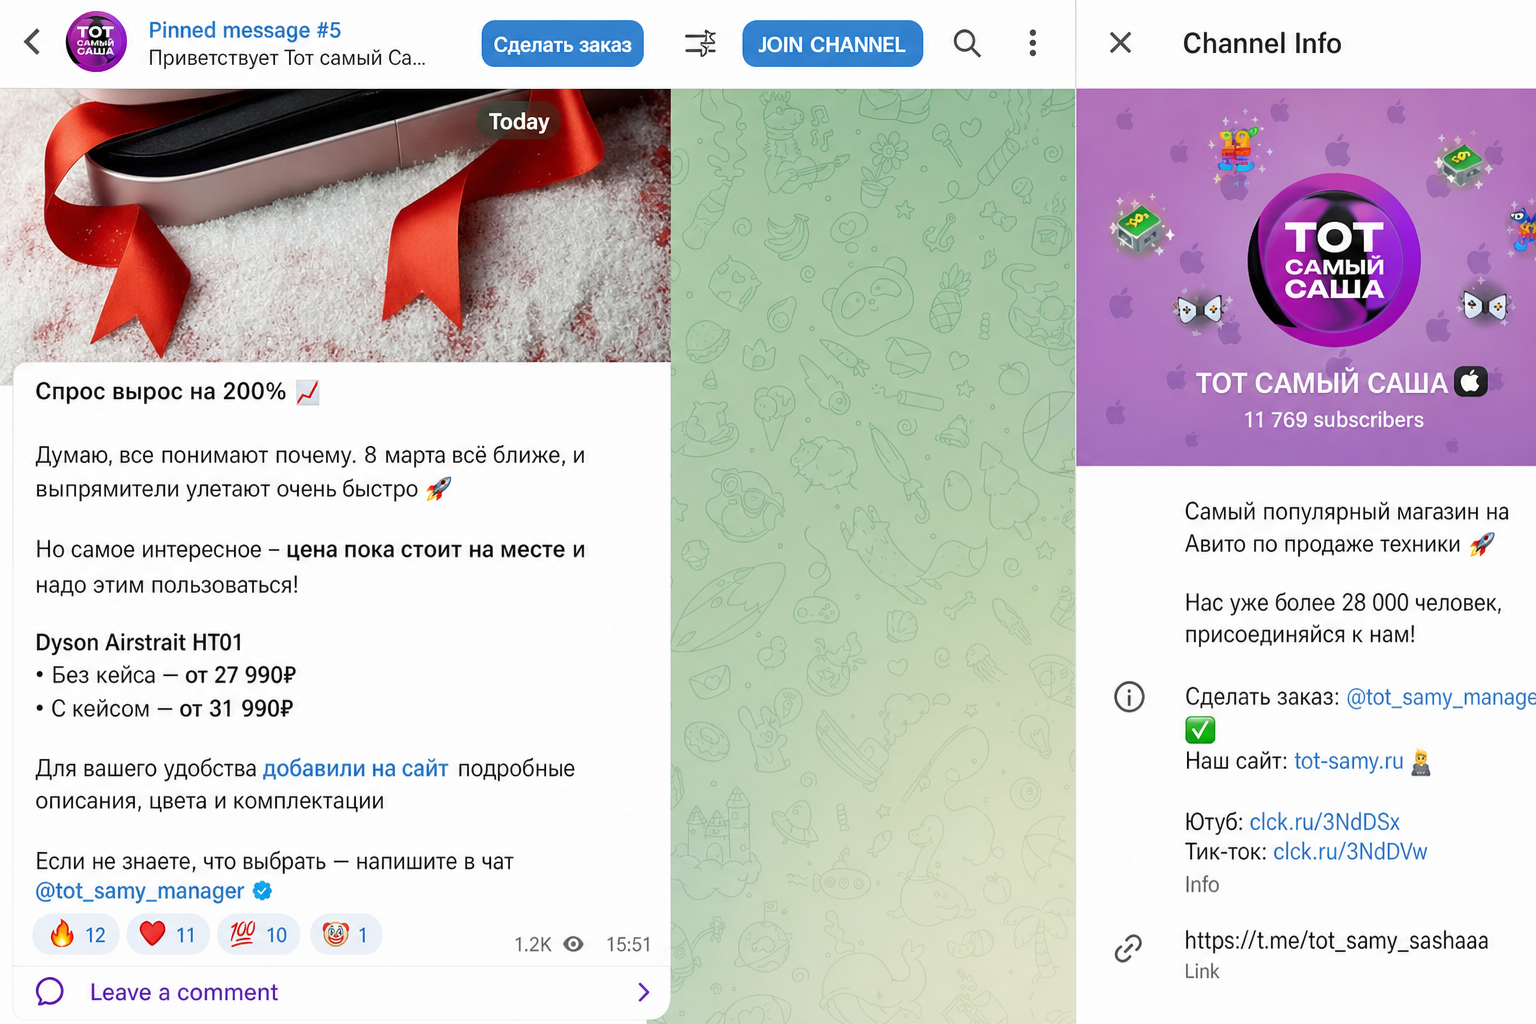
Task: Click the Без кейса — от 27 990₽ line
Action: pos(166,675)
